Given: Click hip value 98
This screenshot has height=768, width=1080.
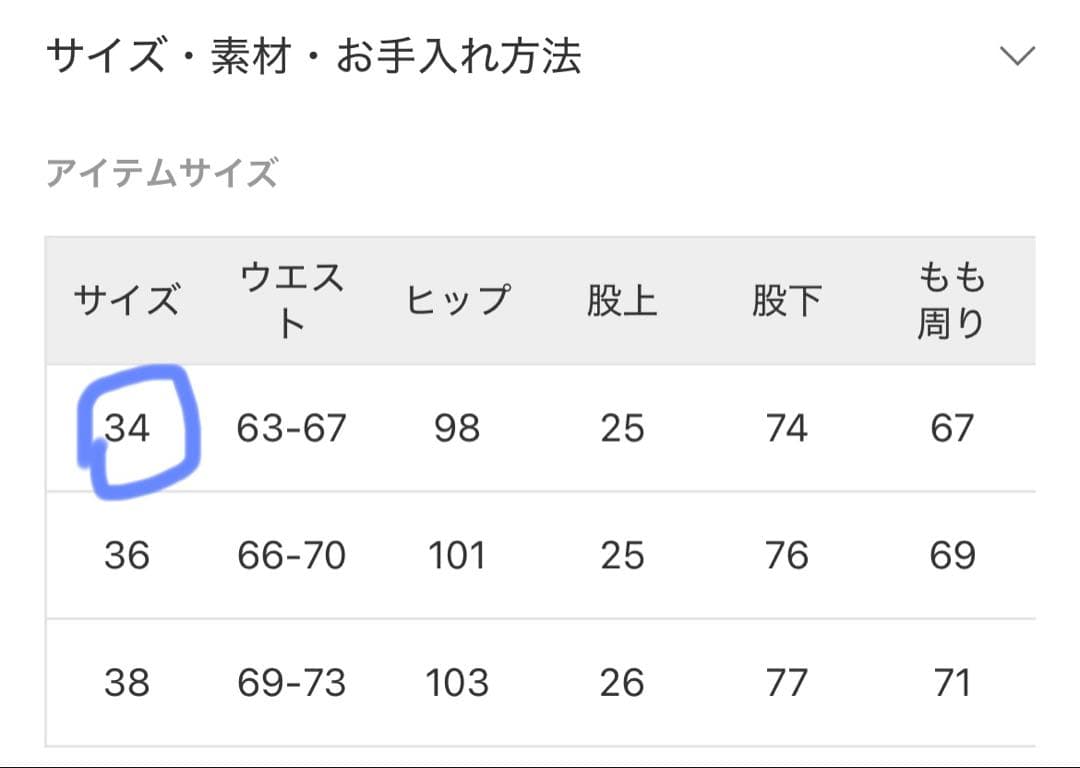Looking at the screenshot, I should click(457, 429).
